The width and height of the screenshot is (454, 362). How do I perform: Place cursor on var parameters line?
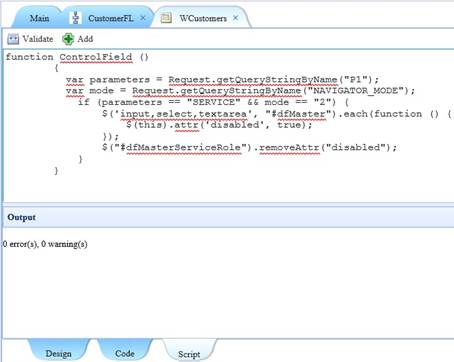pyautogui.click(x=222, y=80)
